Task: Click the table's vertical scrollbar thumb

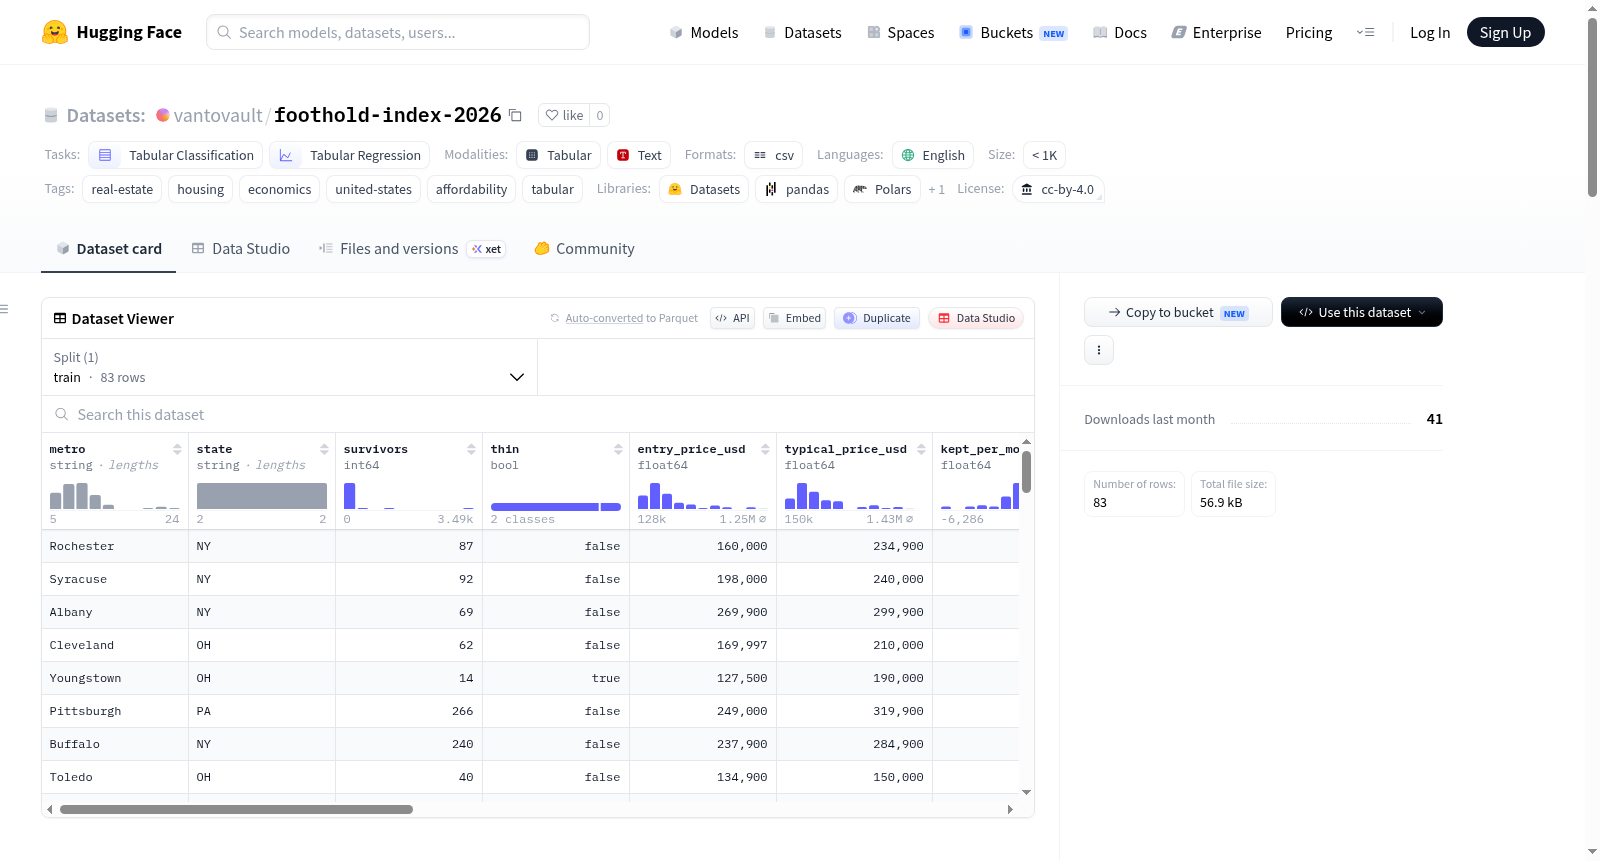Action: coord(1026,472)
